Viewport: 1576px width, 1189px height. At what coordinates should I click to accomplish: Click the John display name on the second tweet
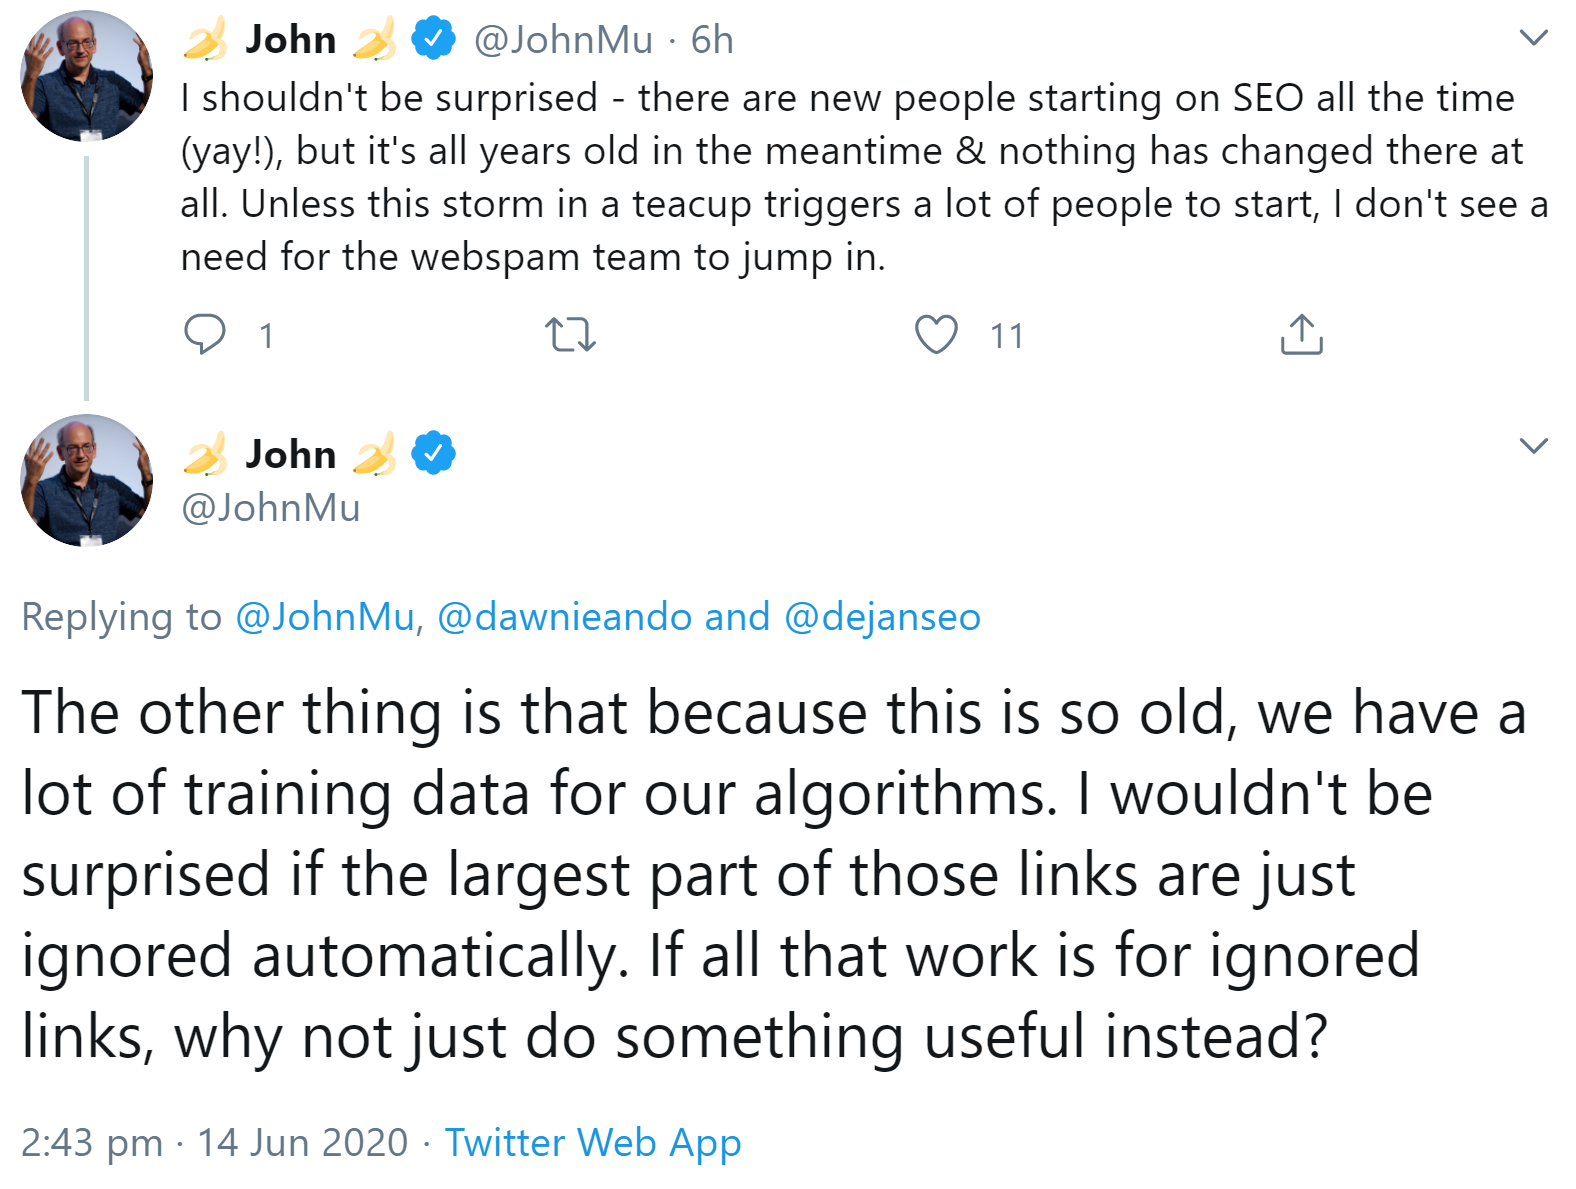291,454
